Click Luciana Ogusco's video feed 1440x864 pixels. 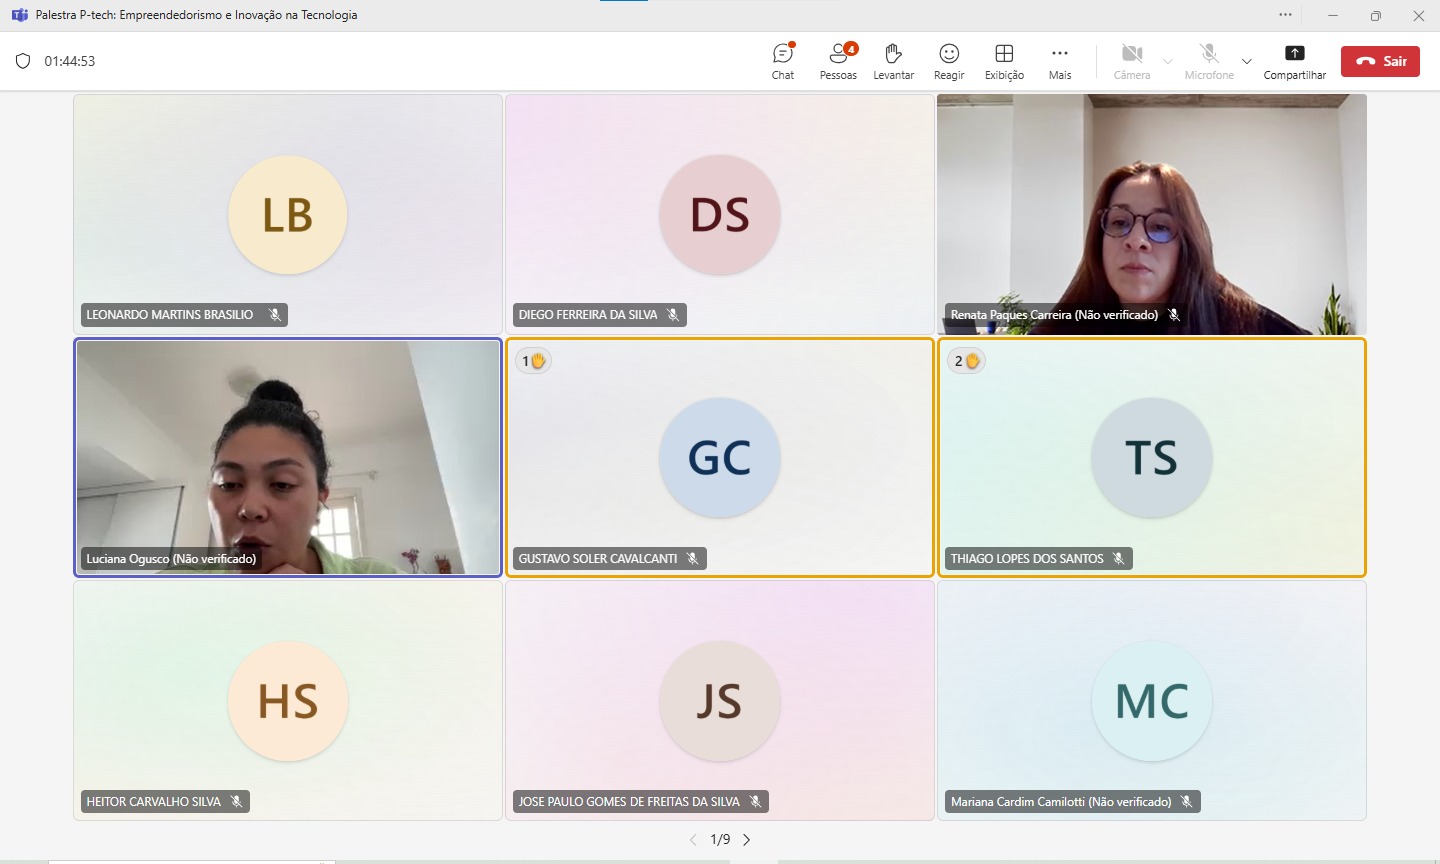pyautogui.click(x=288, y=458)
